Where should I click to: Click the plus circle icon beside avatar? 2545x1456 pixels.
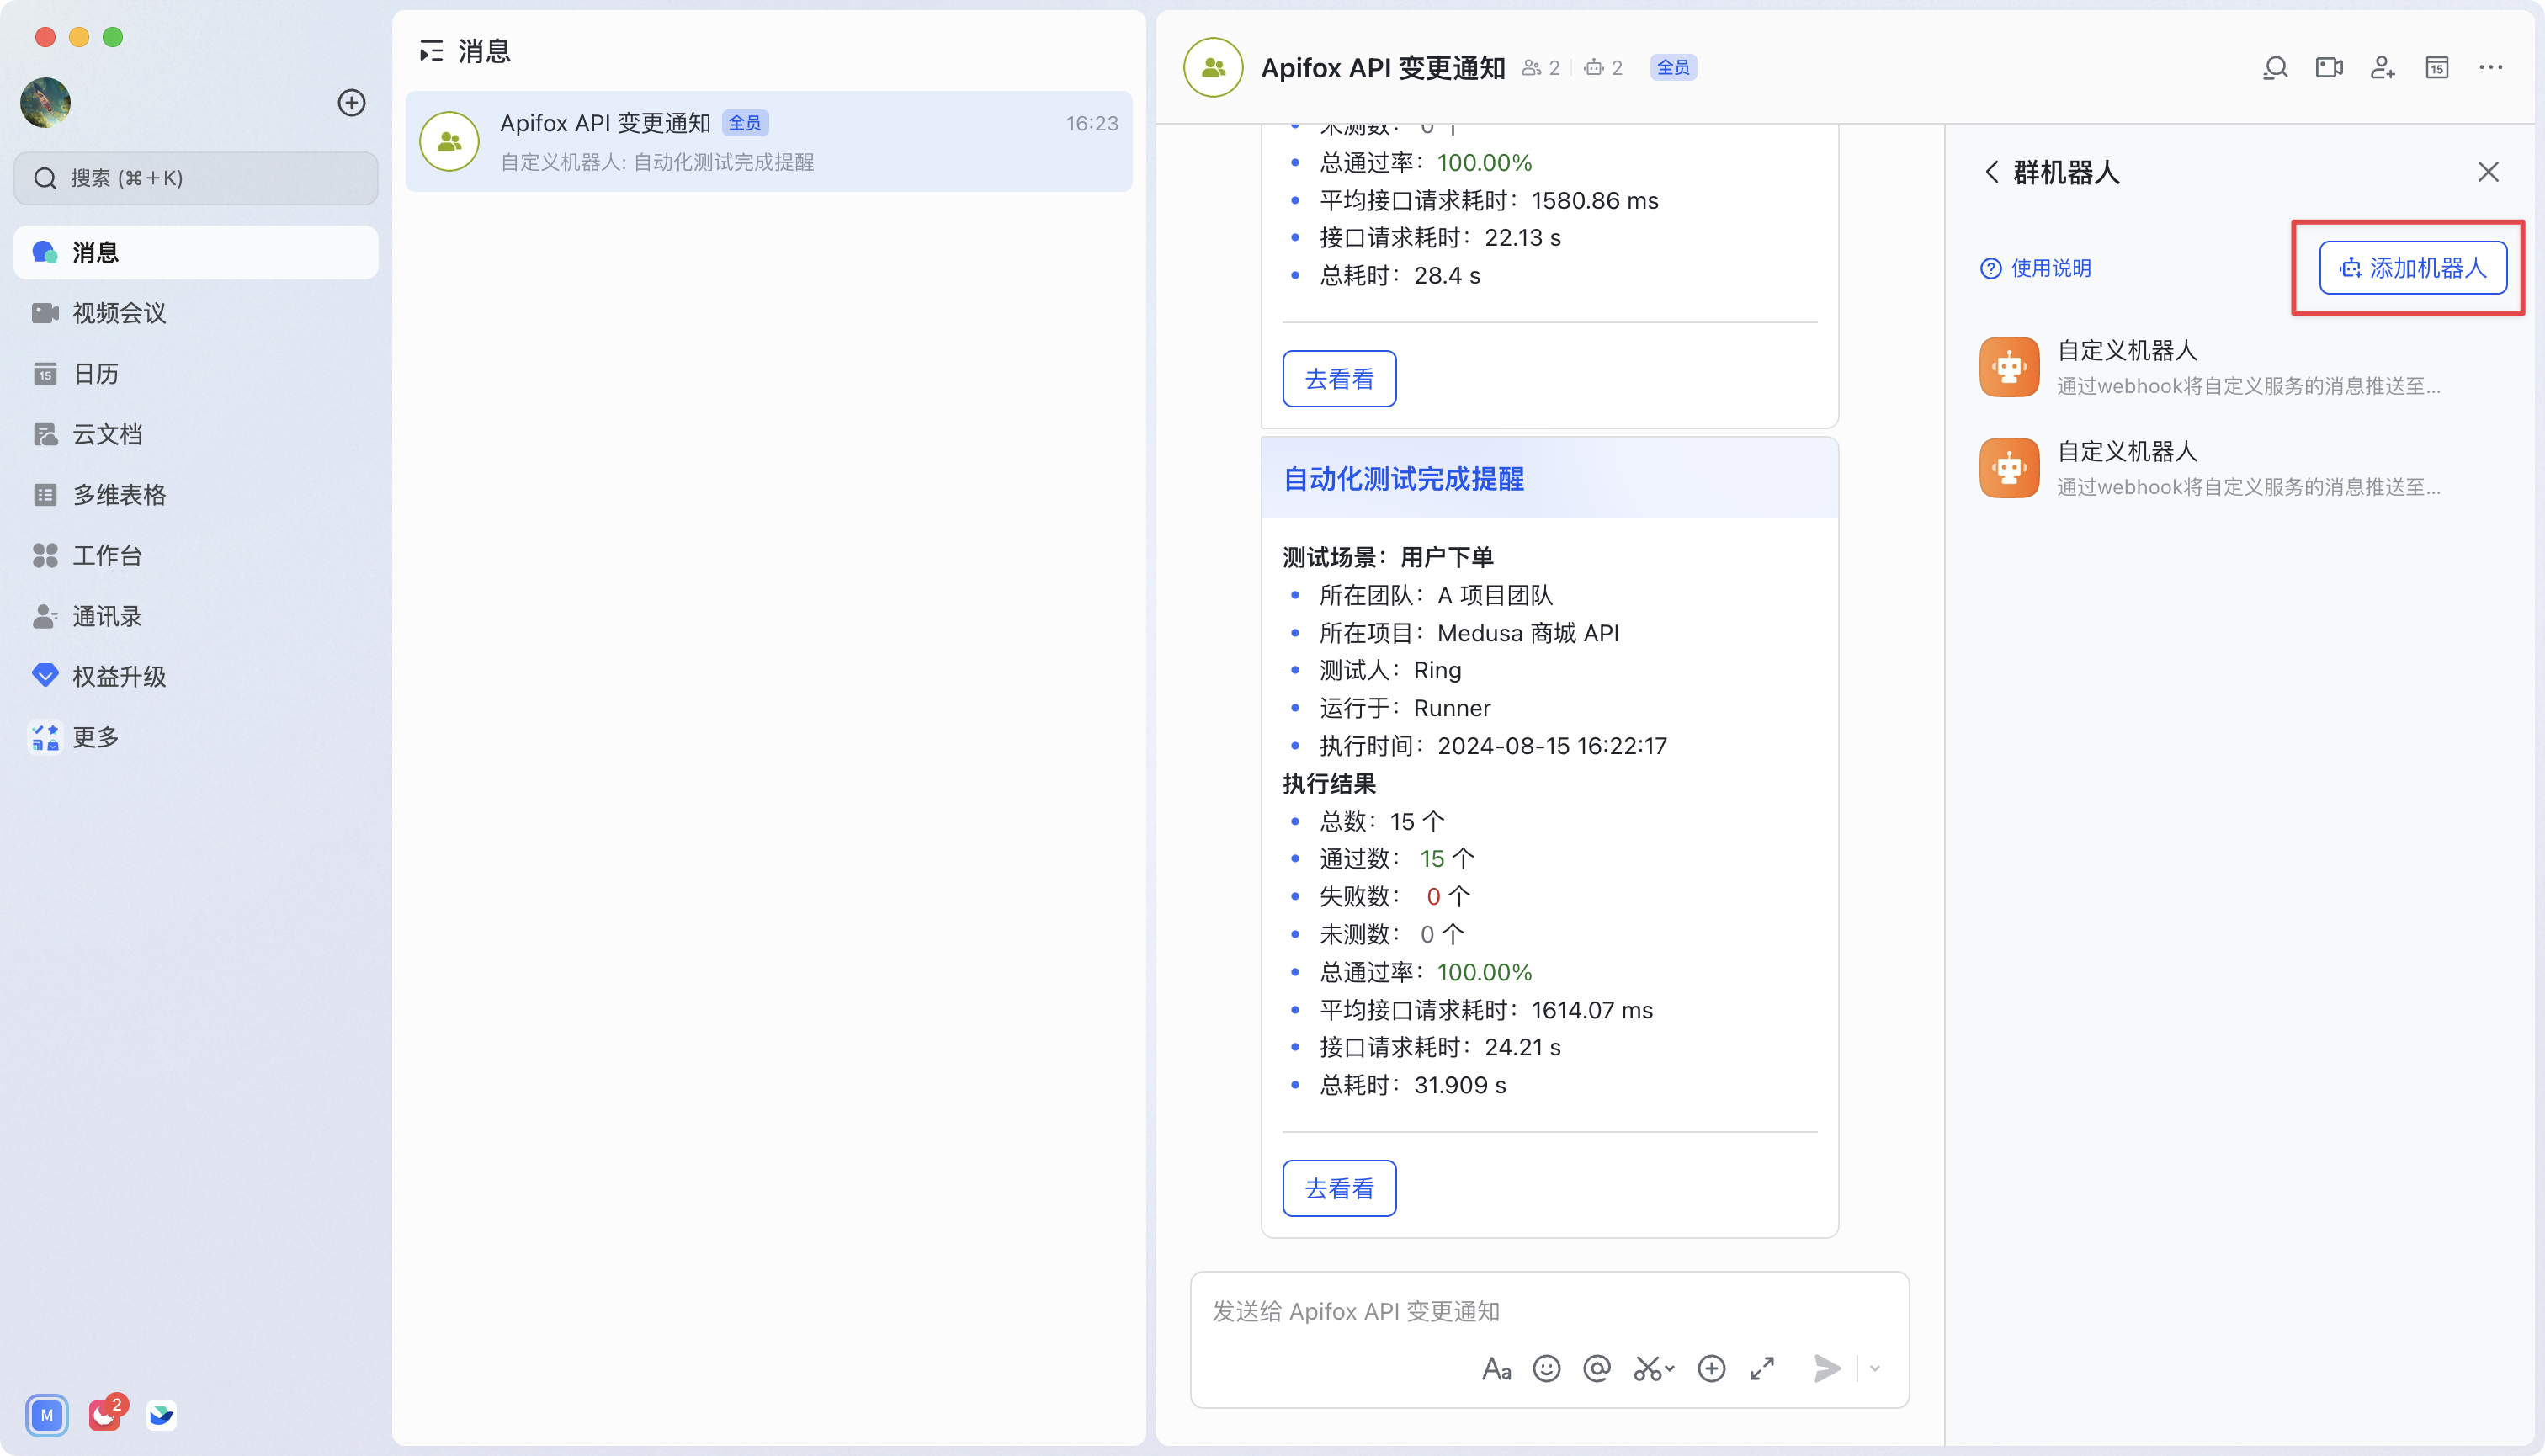tap(351, 102)
